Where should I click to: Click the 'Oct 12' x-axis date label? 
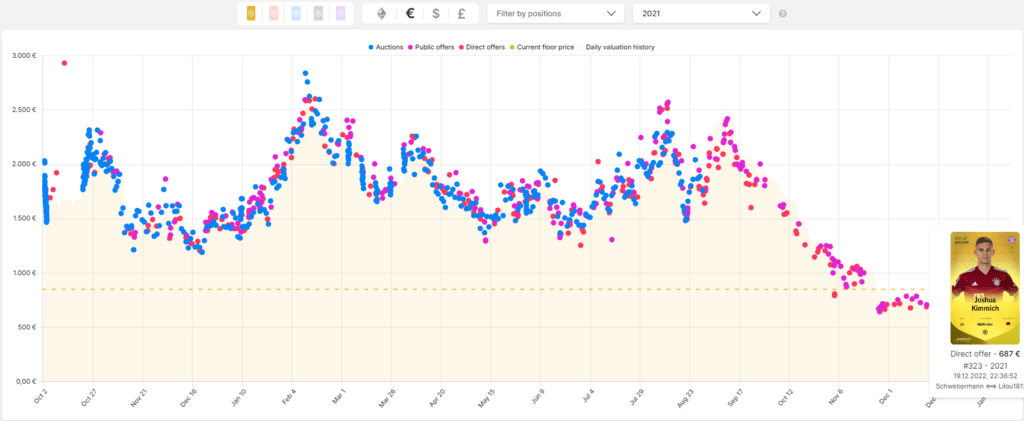784,398
